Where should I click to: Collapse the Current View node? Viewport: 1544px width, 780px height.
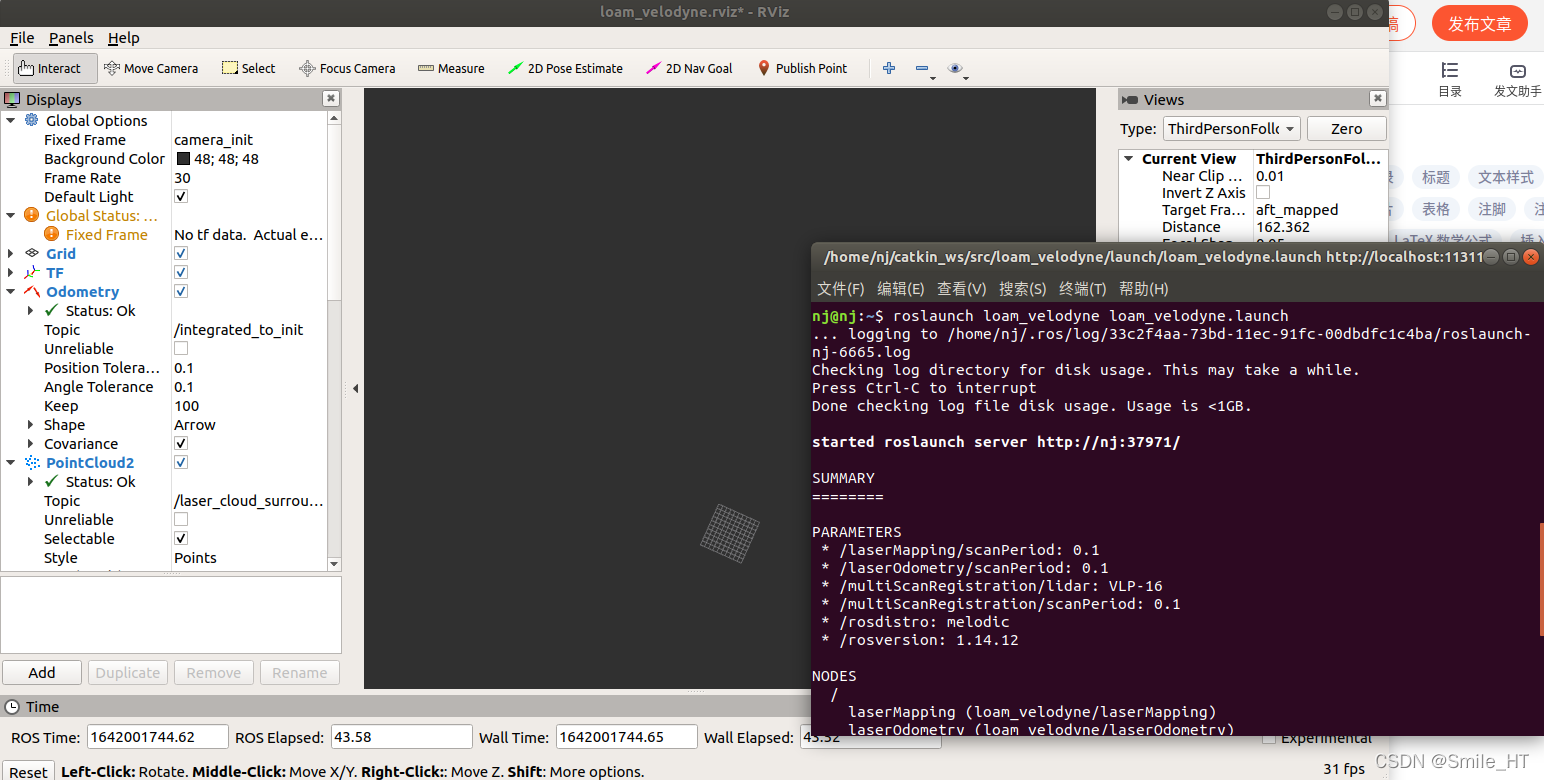(x=1128, y=158)
